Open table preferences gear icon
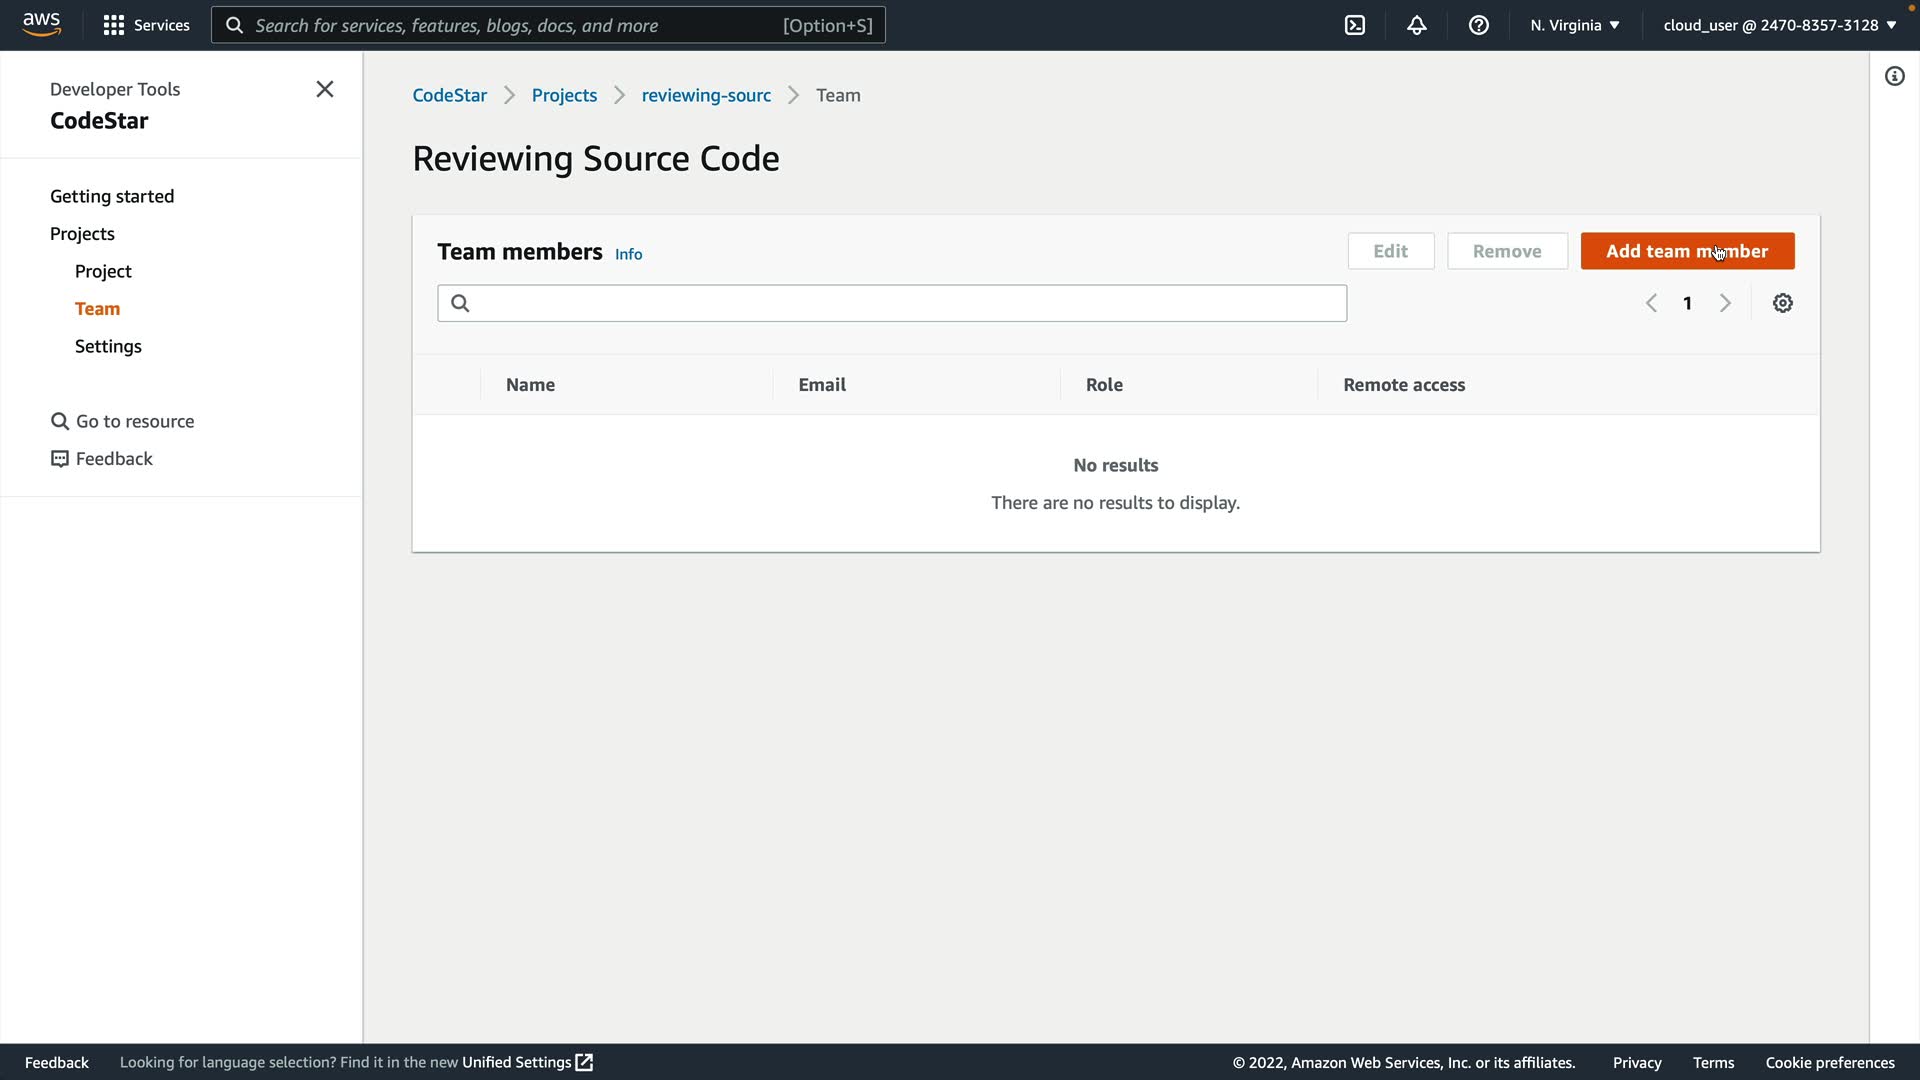The width and height of the screenshot is (1920, 1080). pos(1783,303)
